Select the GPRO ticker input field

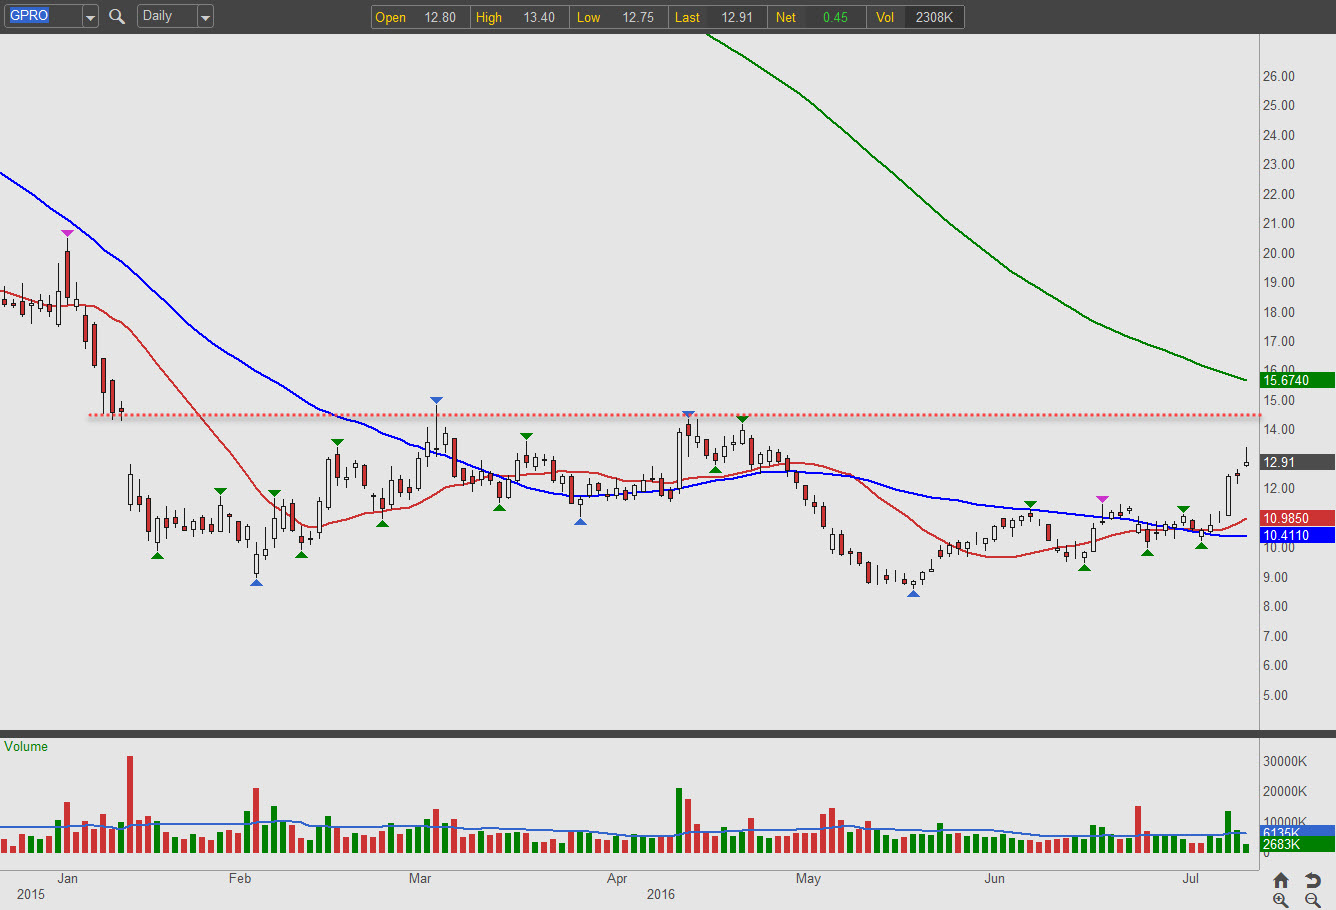pyautogui.click(x=42, y=16)
